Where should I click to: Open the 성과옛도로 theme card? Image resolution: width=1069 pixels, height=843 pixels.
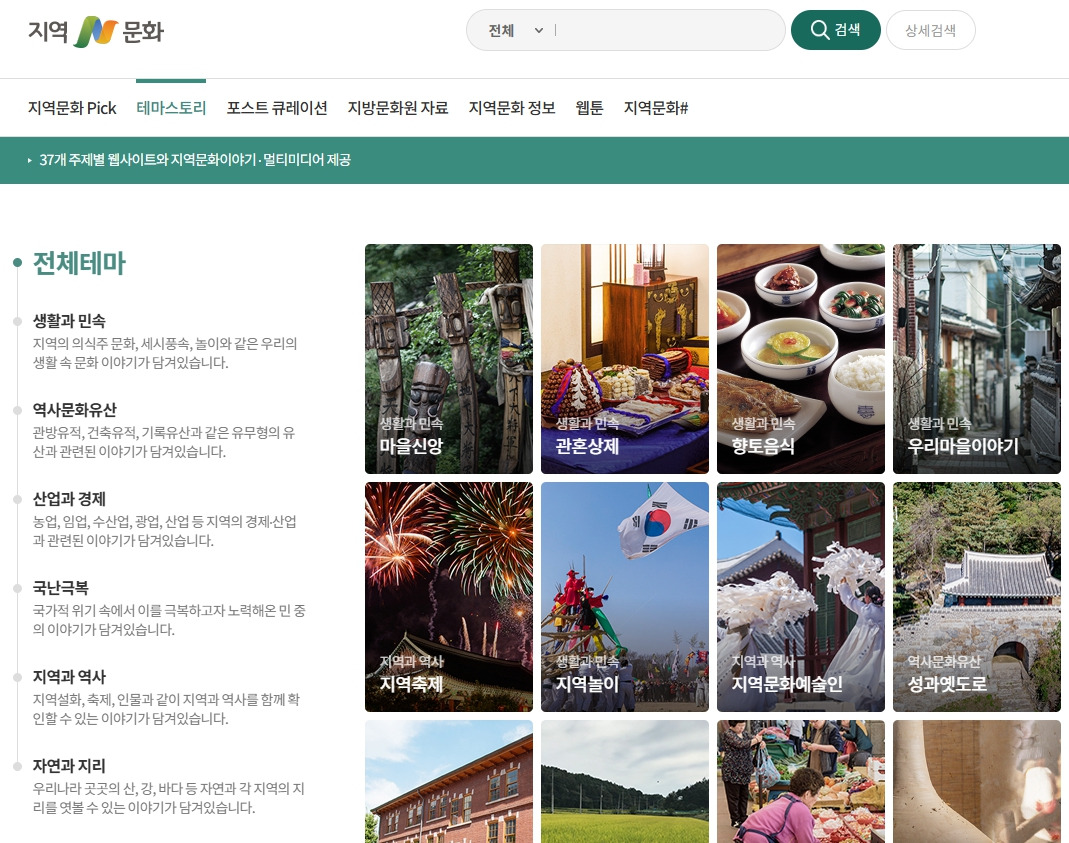(x=976, y=597)
